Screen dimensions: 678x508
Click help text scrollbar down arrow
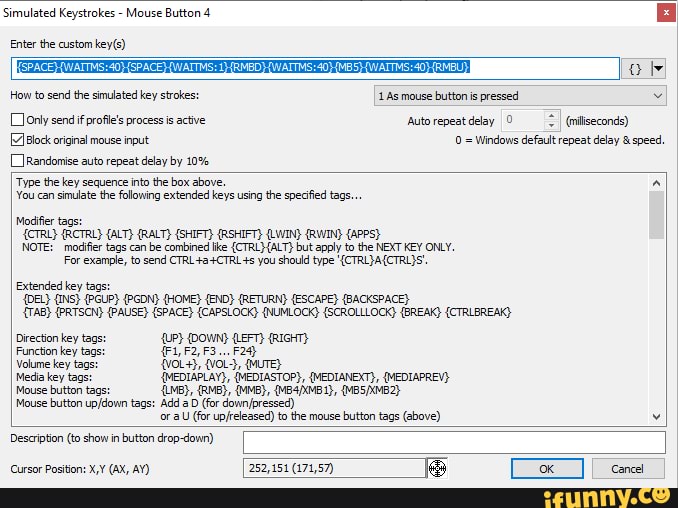pyautogui.click(x=657, y=417)
